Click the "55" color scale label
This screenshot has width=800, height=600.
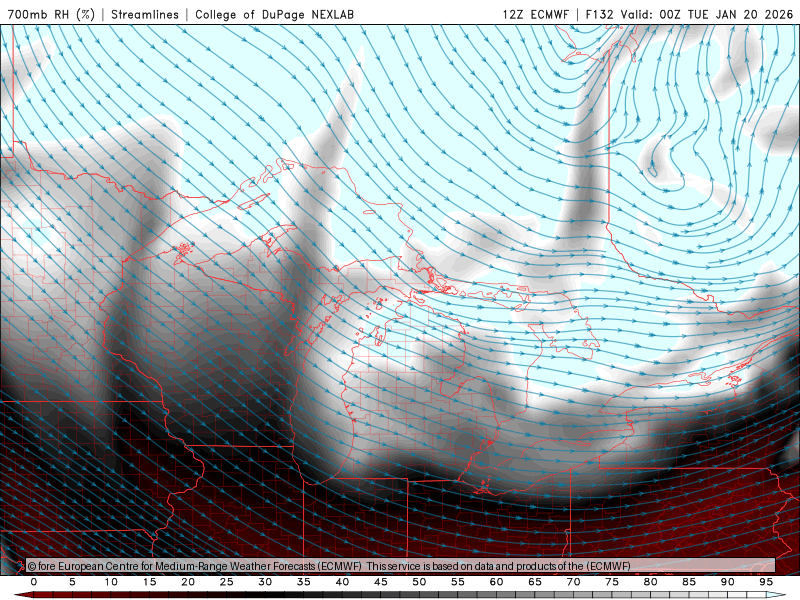(458, 582)
